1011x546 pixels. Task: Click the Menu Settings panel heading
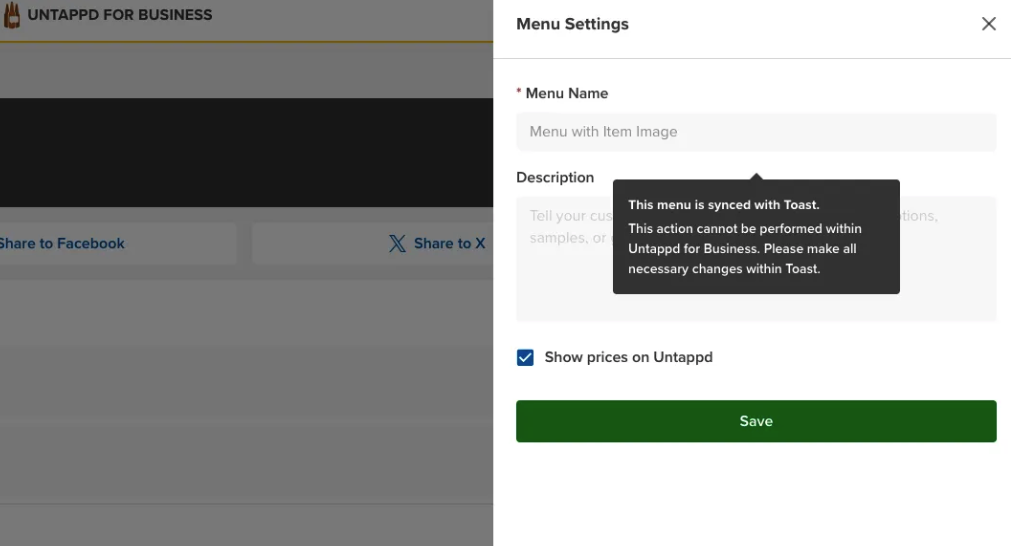coord(572,24)
